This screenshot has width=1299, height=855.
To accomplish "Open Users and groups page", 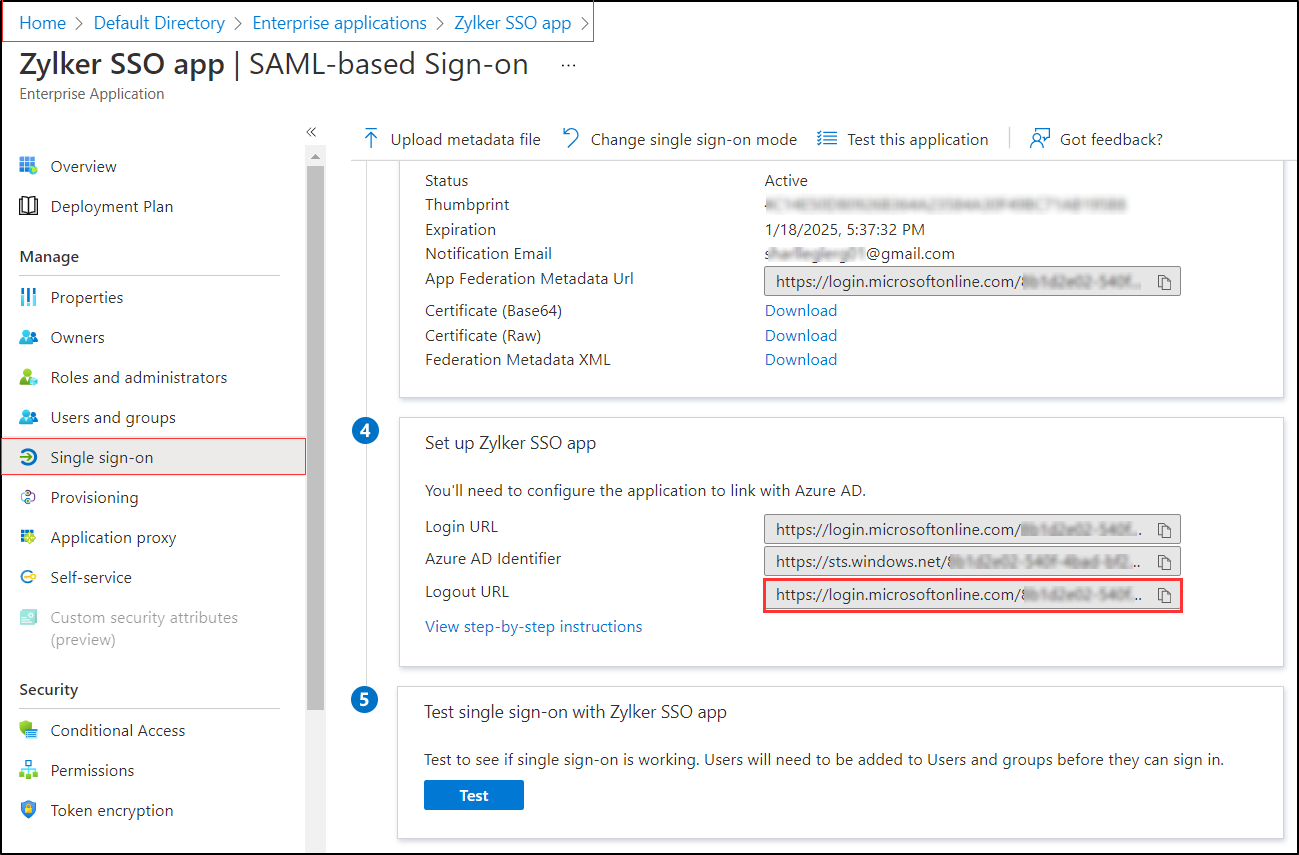I will (x=113, y=417).
